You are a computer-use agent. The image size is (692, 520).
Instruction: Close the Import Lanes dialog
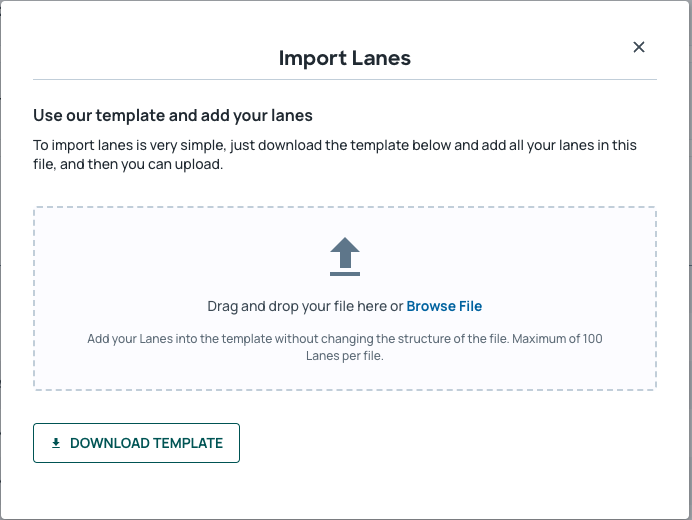639,47
